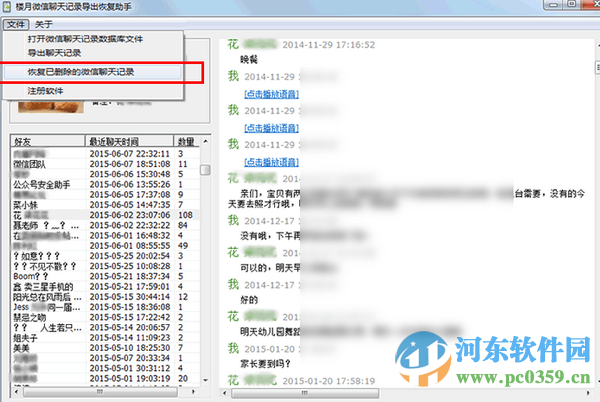Click 恢复已删除的微信聊天记录 menu item
Viewport: 600px width, 402px height.
pyautogui.click(x=93, y=72)
